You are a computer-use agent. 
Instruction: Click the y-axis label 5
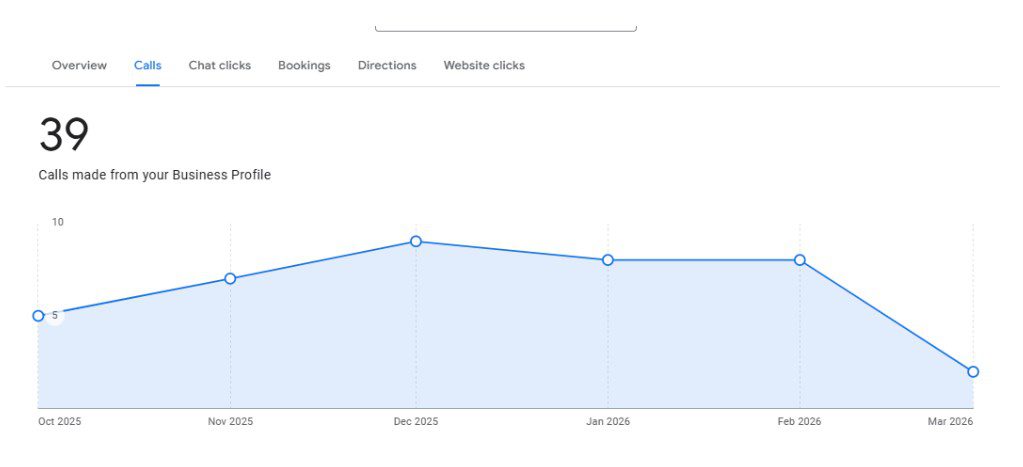55,316
